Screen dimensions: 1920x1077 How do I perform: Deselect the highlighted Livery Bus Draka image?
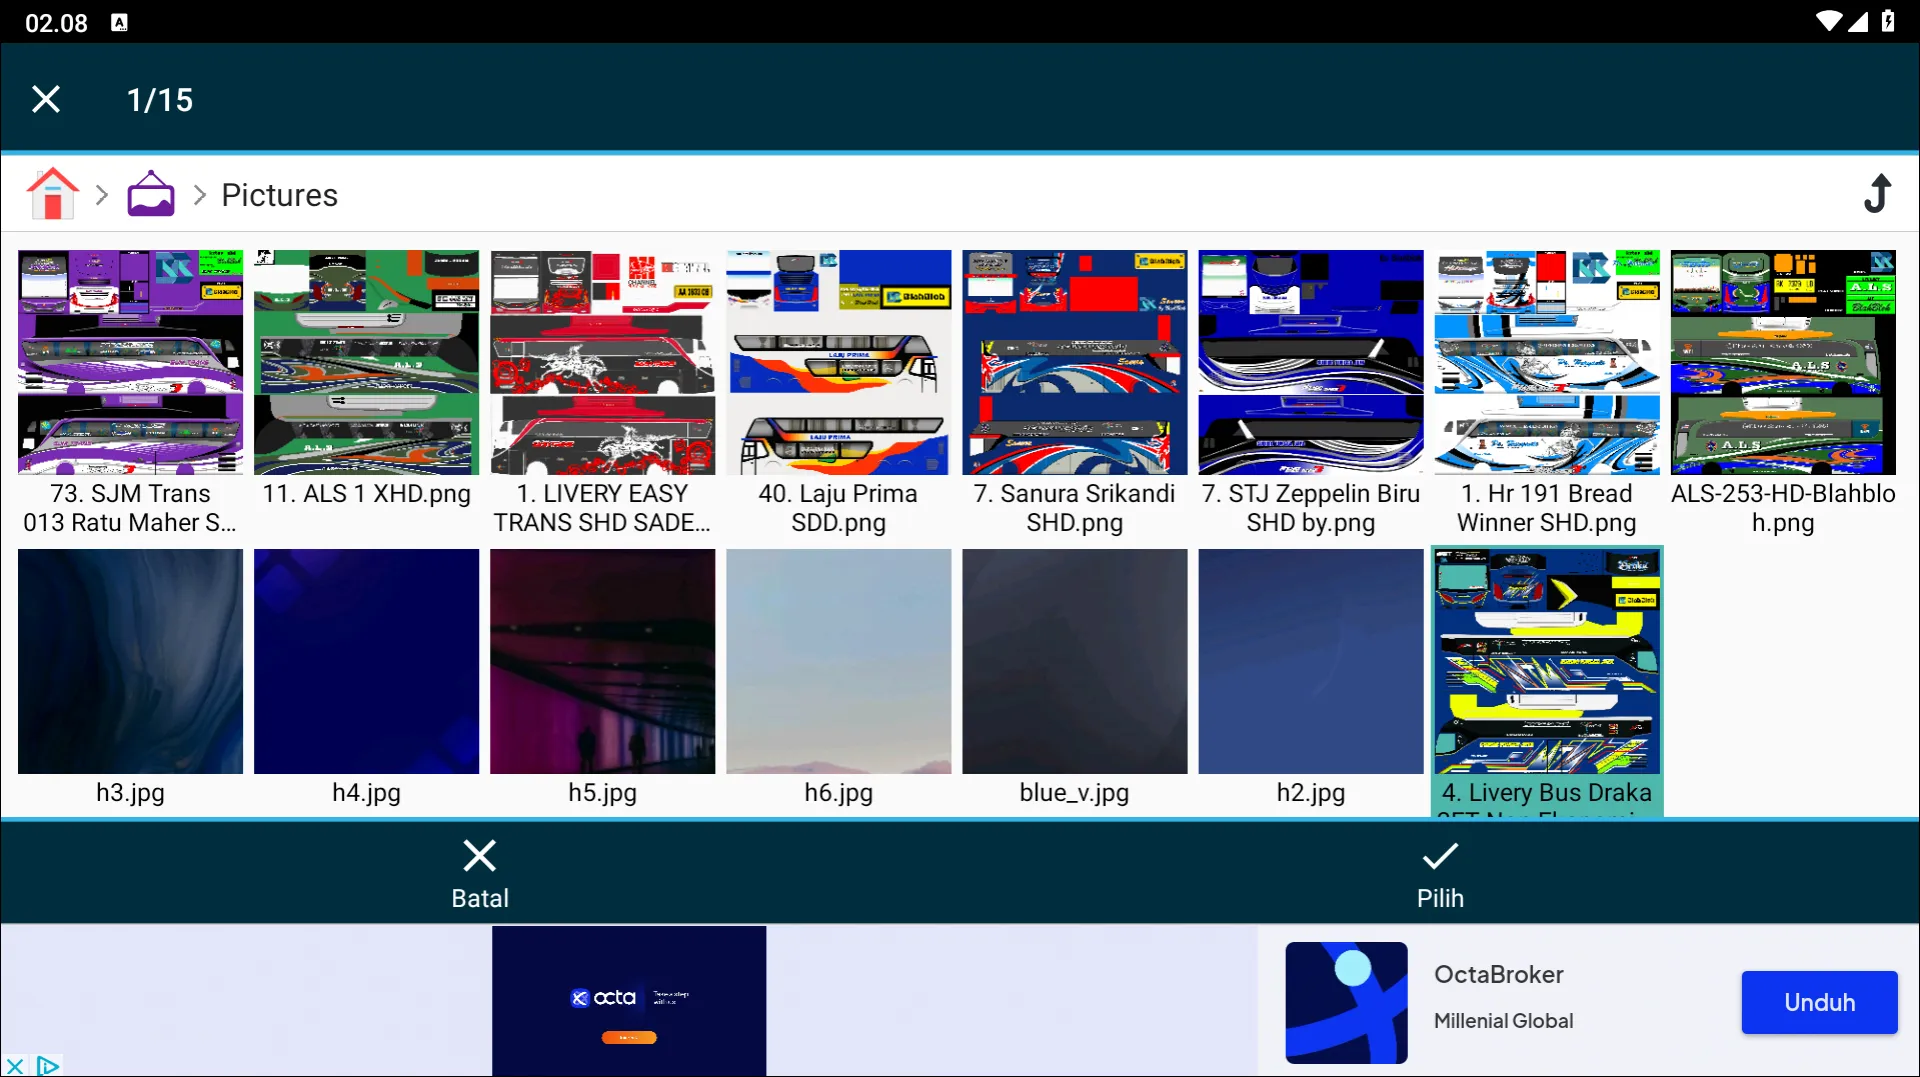(1546, 662)
